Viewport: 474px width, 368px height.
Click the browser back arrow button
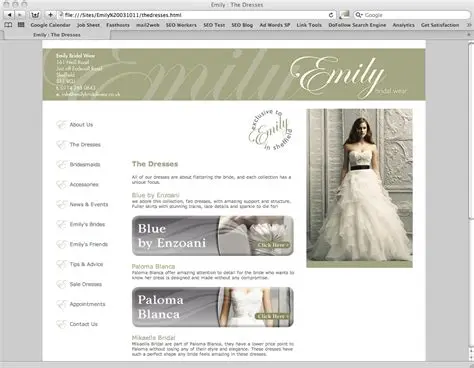tap(9, 15)
